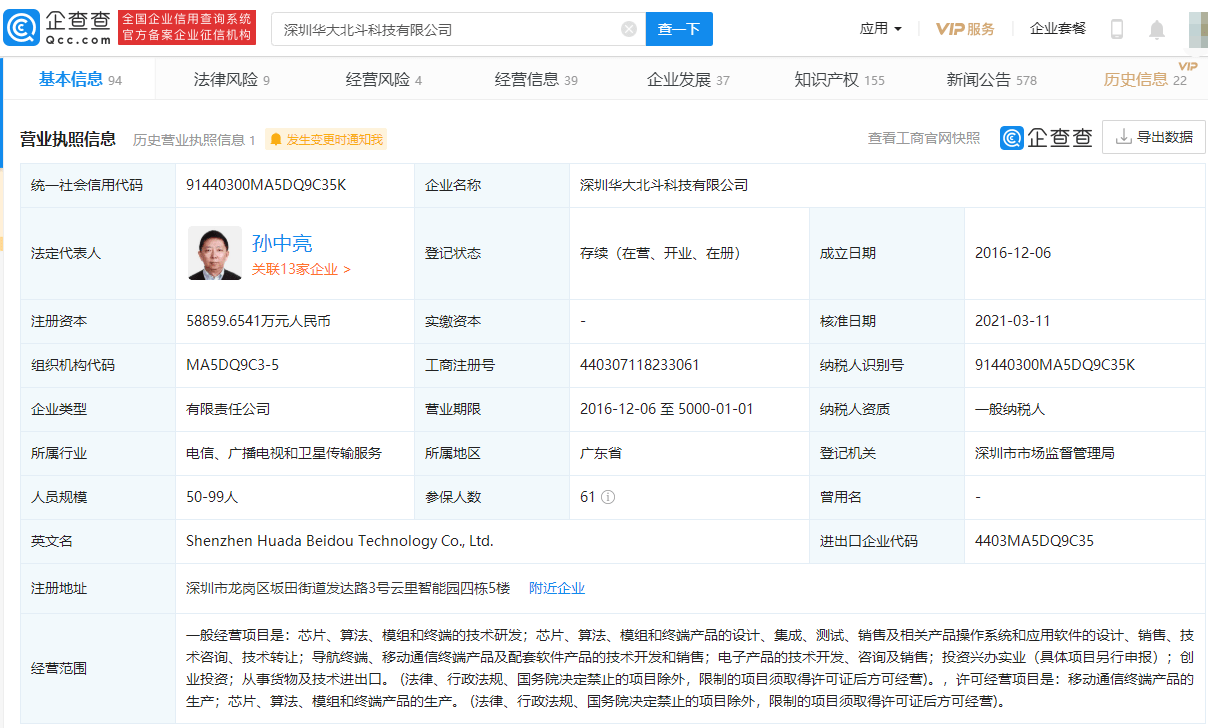Open VIP服务 link
Viewport: 1208px width, 728px height.
coord(965,29)
